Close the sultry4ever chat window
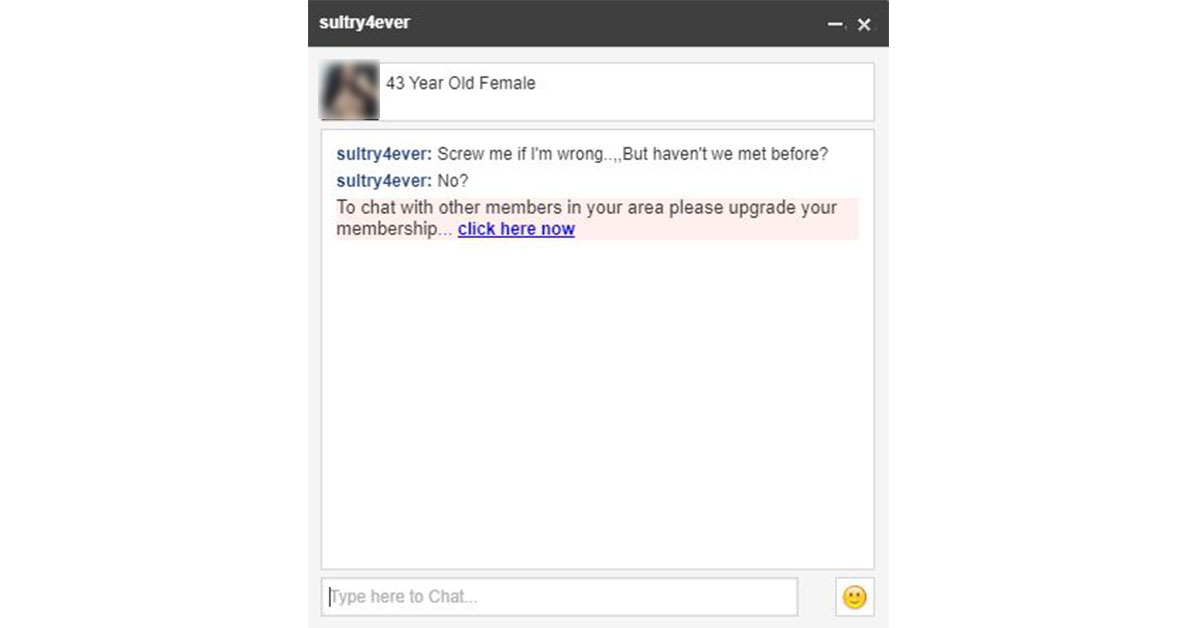The height and width of the screenshot is (628, 1200). coord(864,24)
